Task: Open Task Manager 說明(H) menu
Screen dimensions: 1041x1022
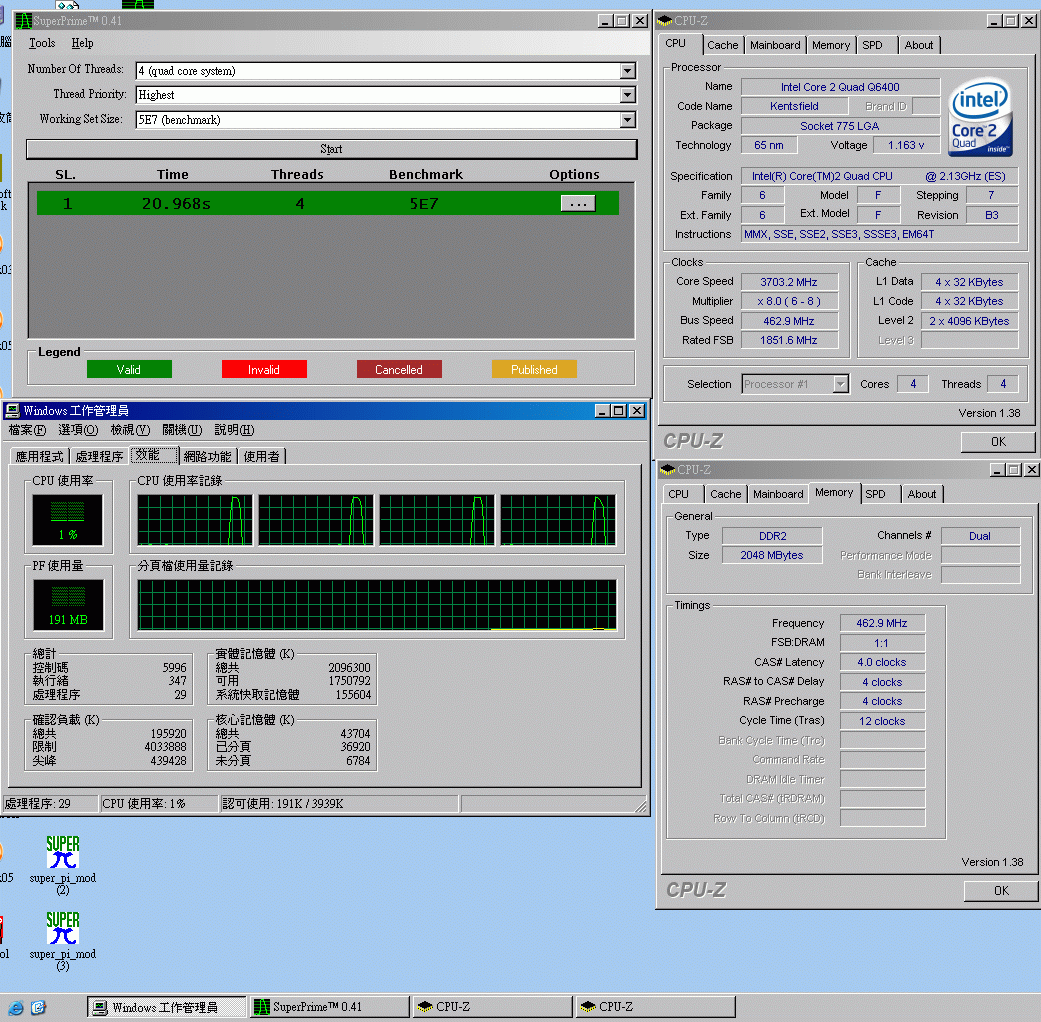Action: pyautogui.click(x=234, y=430)
